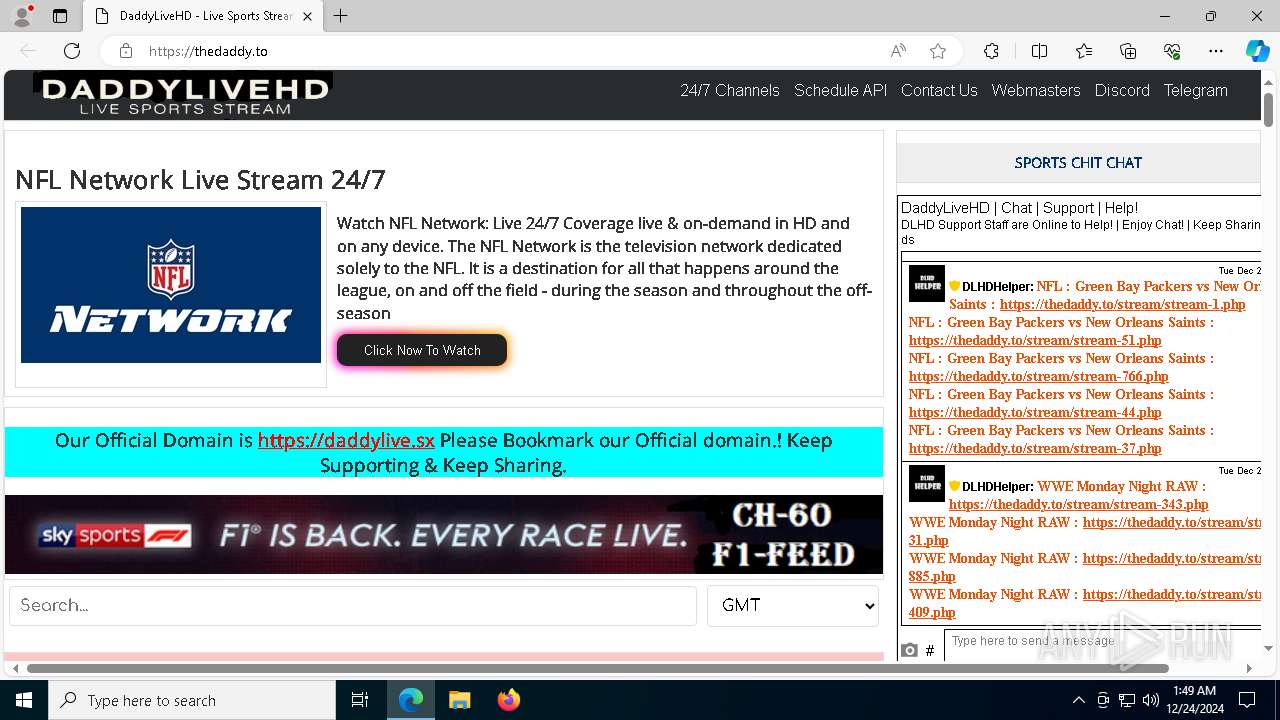This screenshot has height=720, width=1280.
Task: Open the 24/7 Channels menu item
Action: point(730,90)
